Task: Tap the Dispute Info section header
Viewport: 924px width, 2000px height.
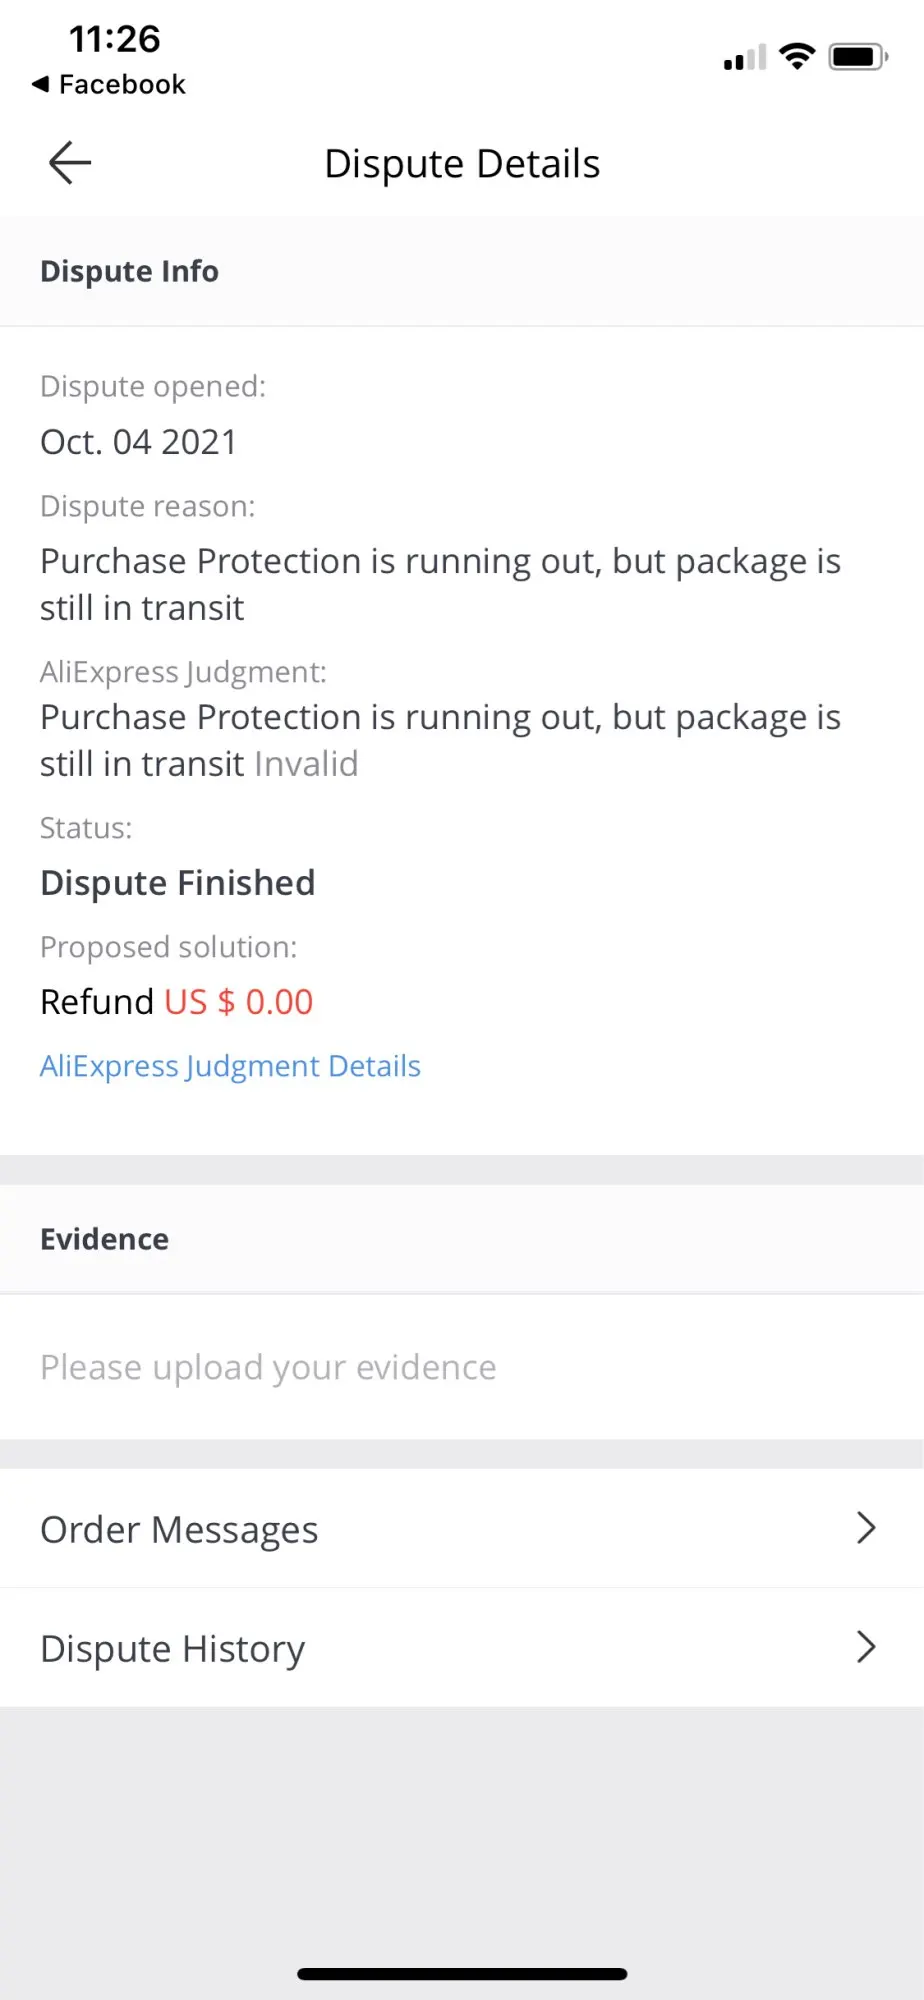Action: point(129,271)
